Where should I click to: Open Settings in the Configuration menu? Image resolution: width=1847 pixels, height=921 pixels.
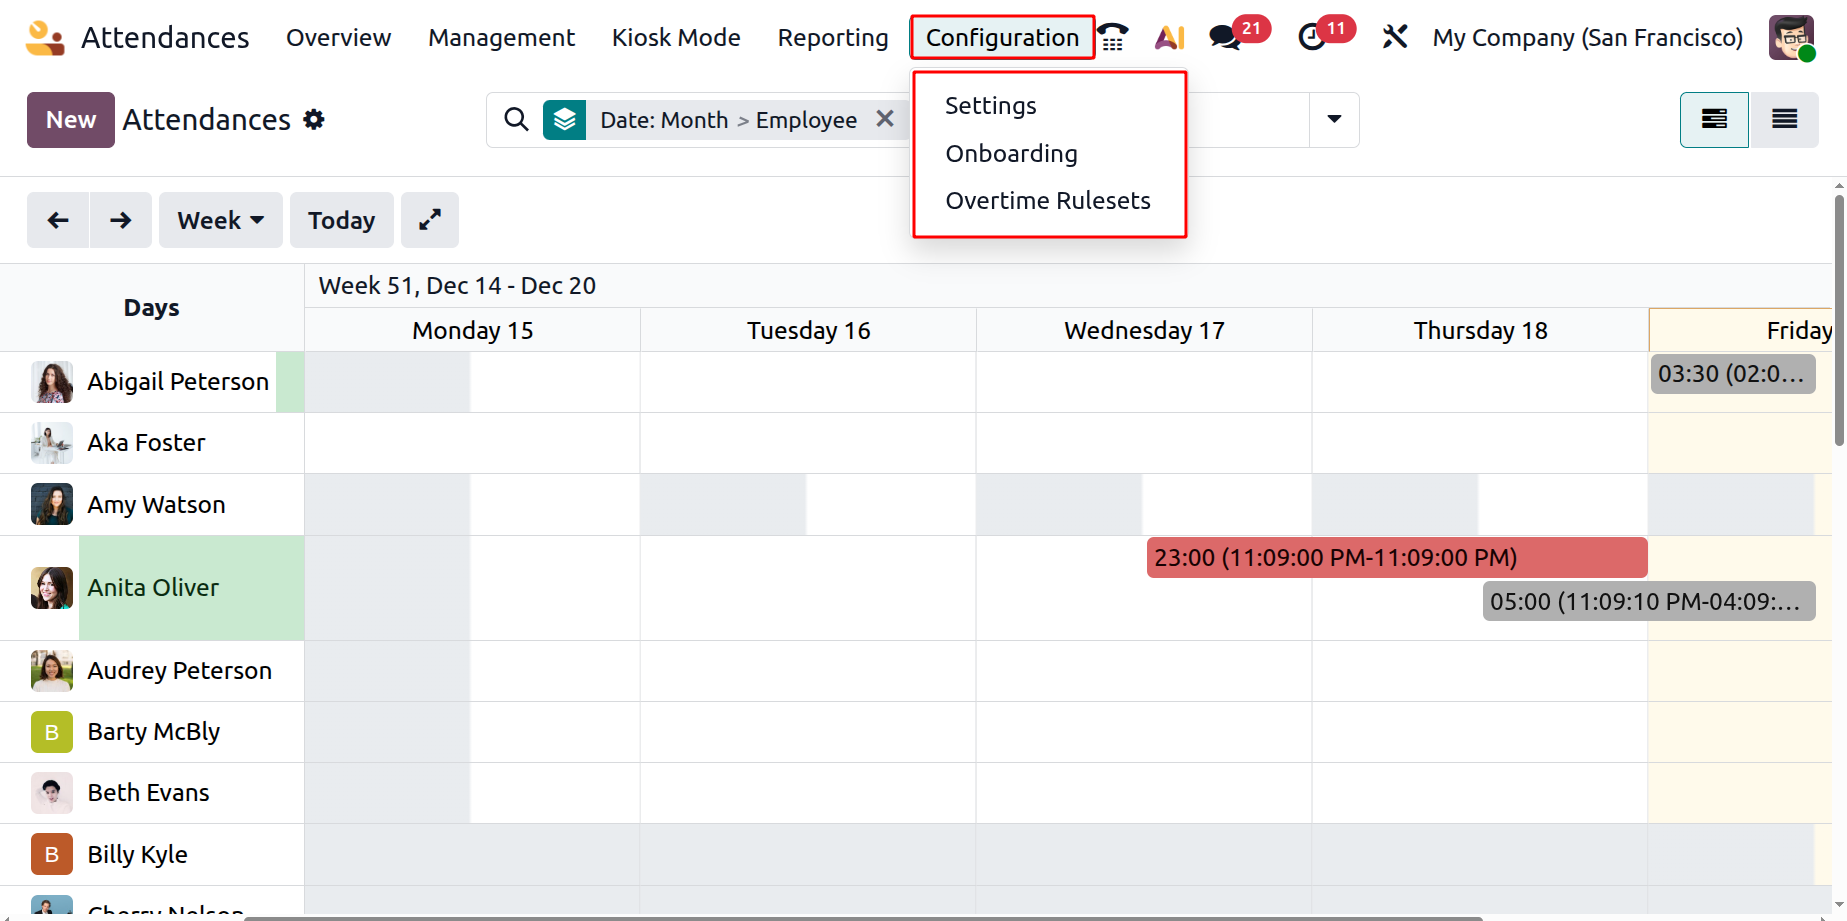point(991,106)
